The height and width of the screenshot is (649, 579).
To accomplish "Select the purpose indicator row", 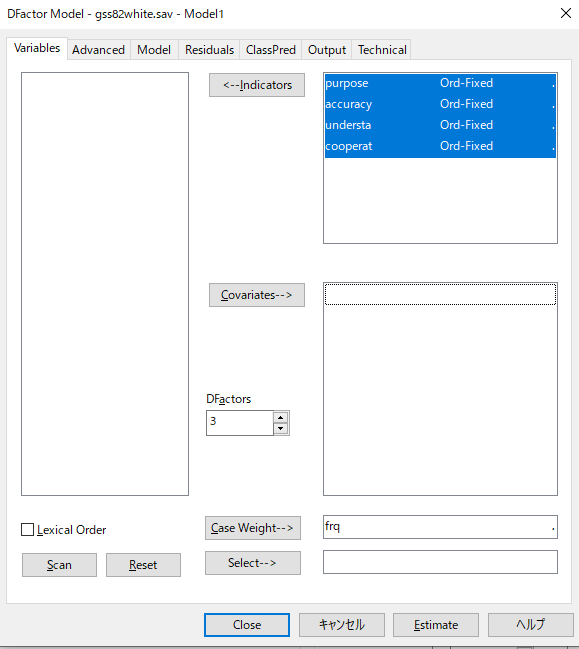I will click(440, 83).
